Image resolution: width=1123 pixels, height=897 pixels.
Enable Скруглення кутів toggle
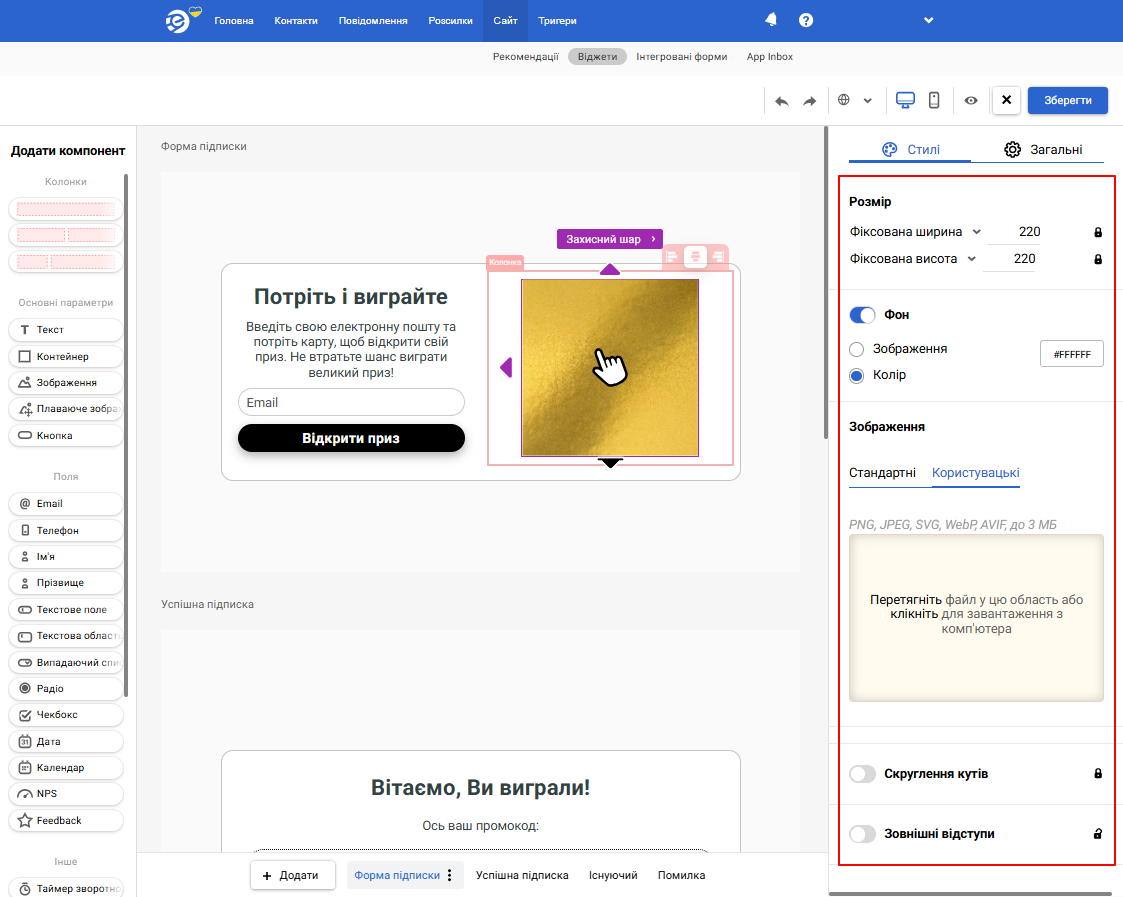(862, 774)
